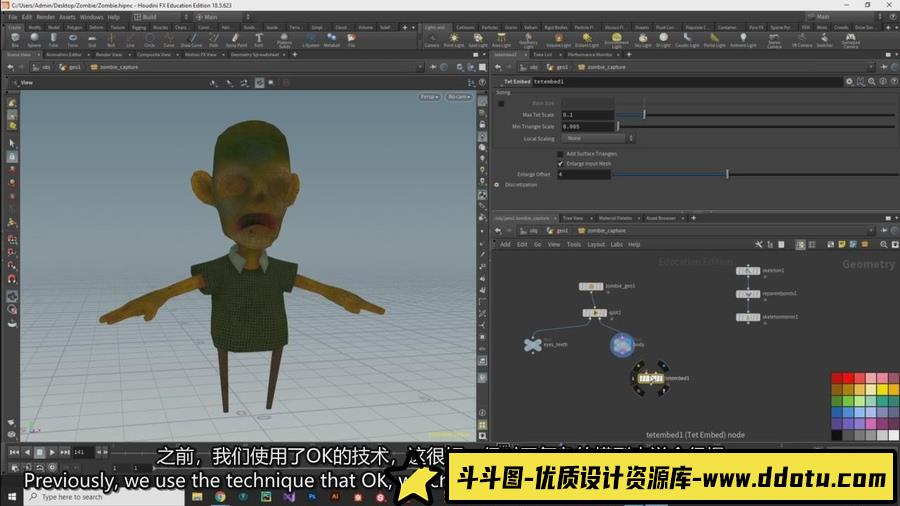Click the geo1 path button in the network pane
Screen dimensions: 900x506
[558, 231]
